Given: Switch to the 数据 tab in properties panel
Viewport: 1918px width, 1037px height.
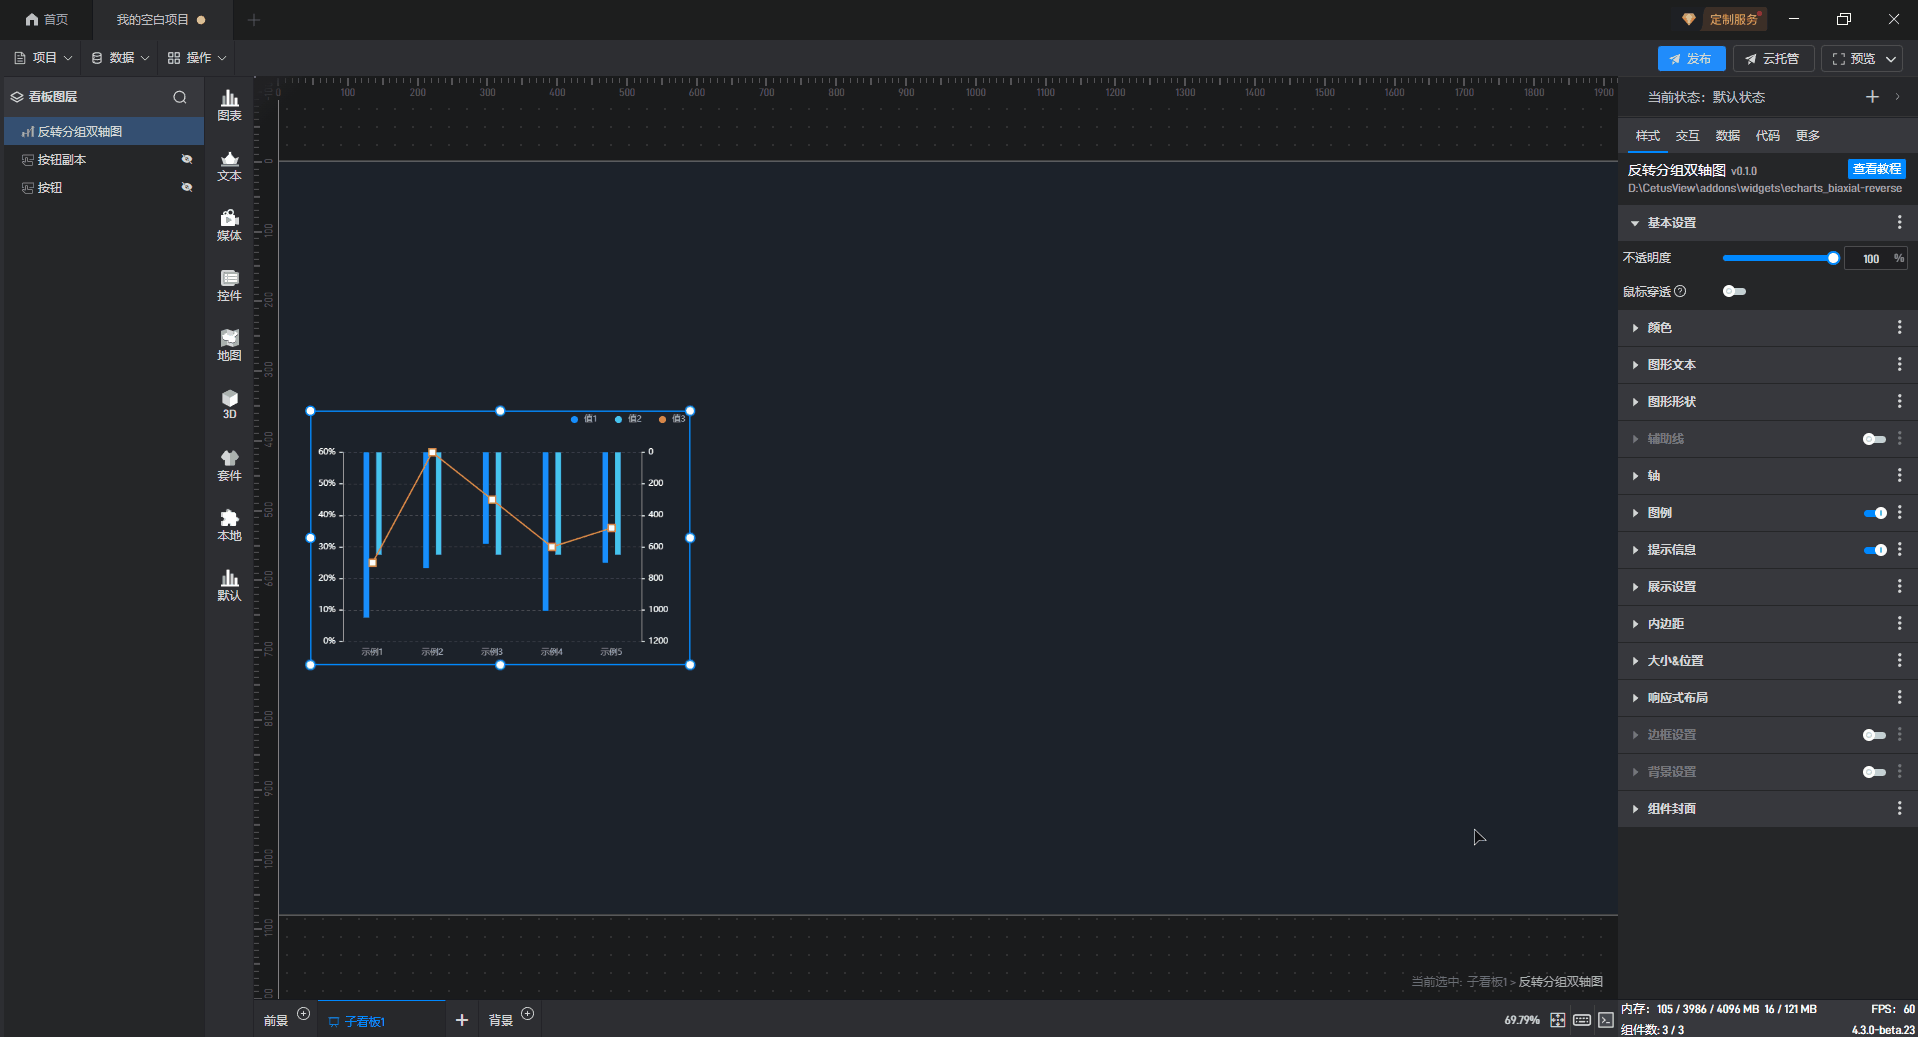Looking at the screenshot, I should (1728, 136).
